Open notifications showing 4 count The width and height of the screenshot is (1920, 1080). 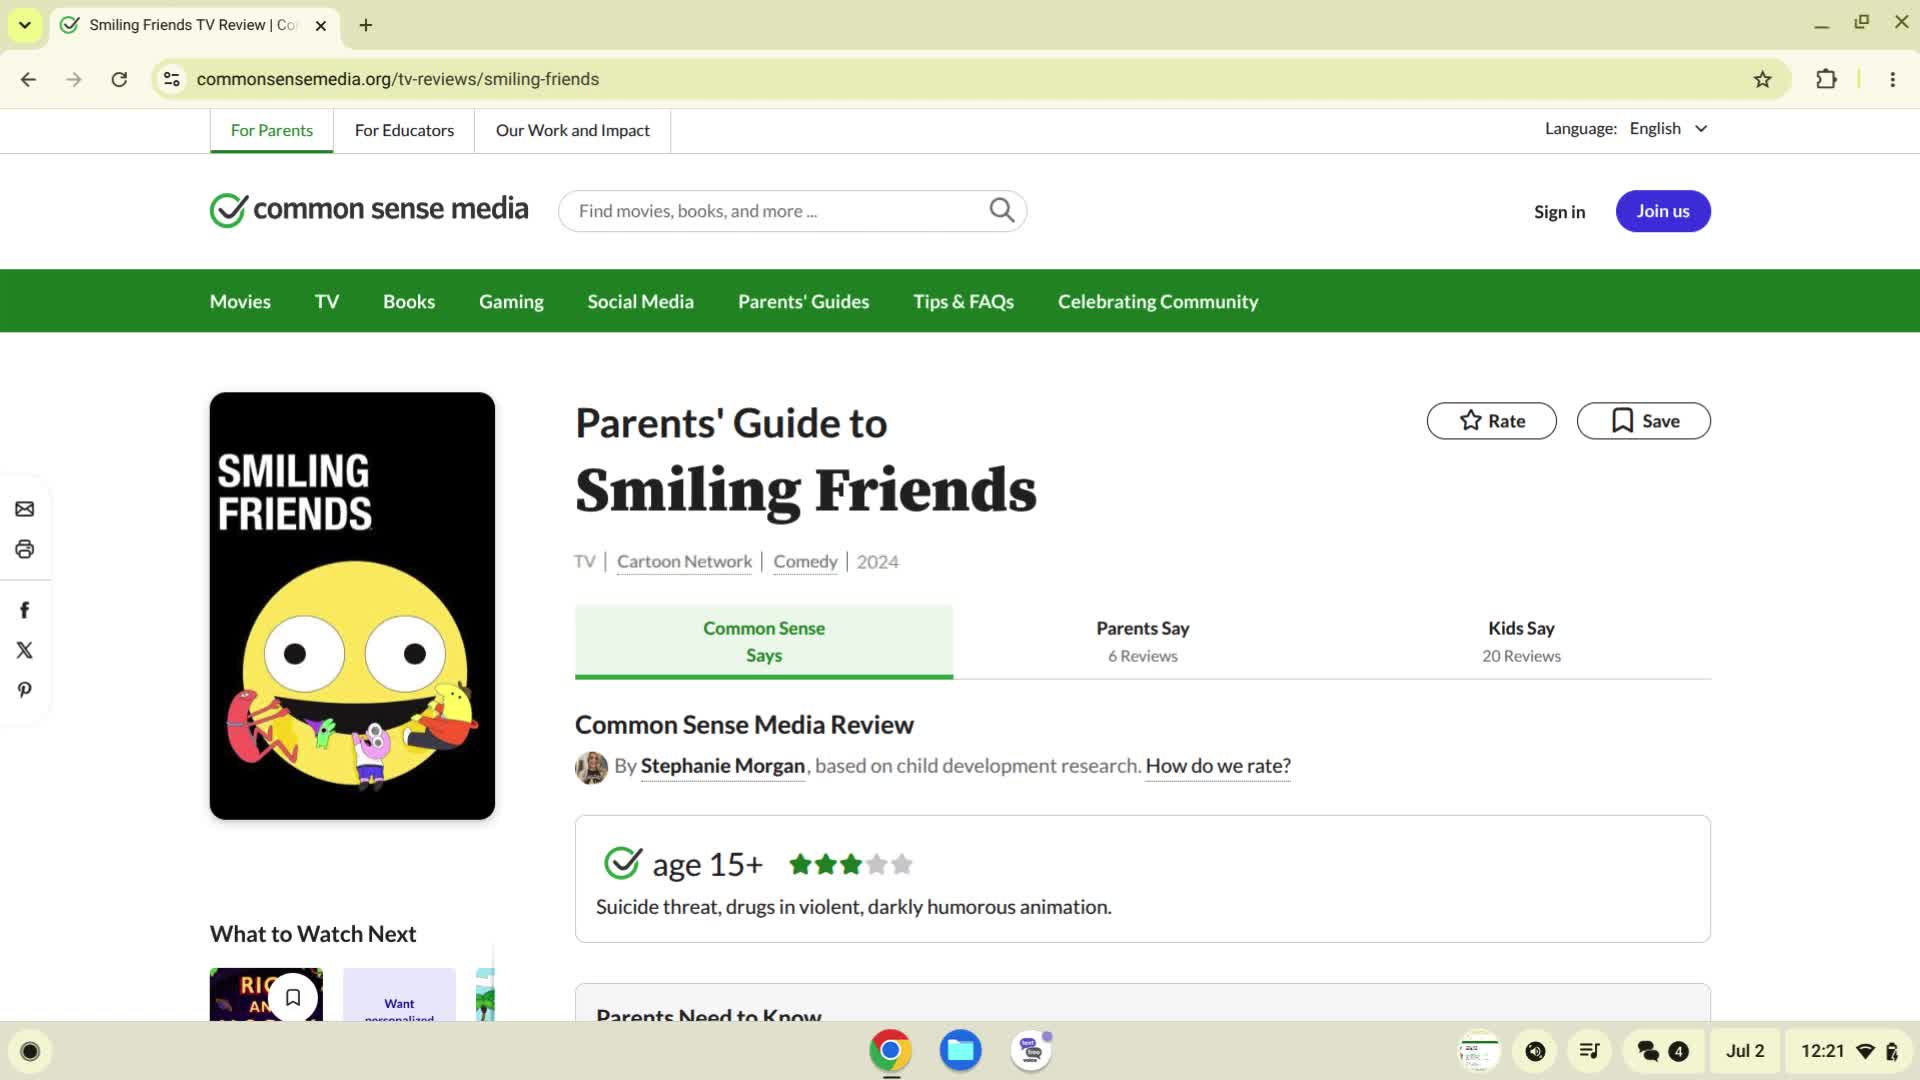pyautogui.click(x=1663, y=1051)
